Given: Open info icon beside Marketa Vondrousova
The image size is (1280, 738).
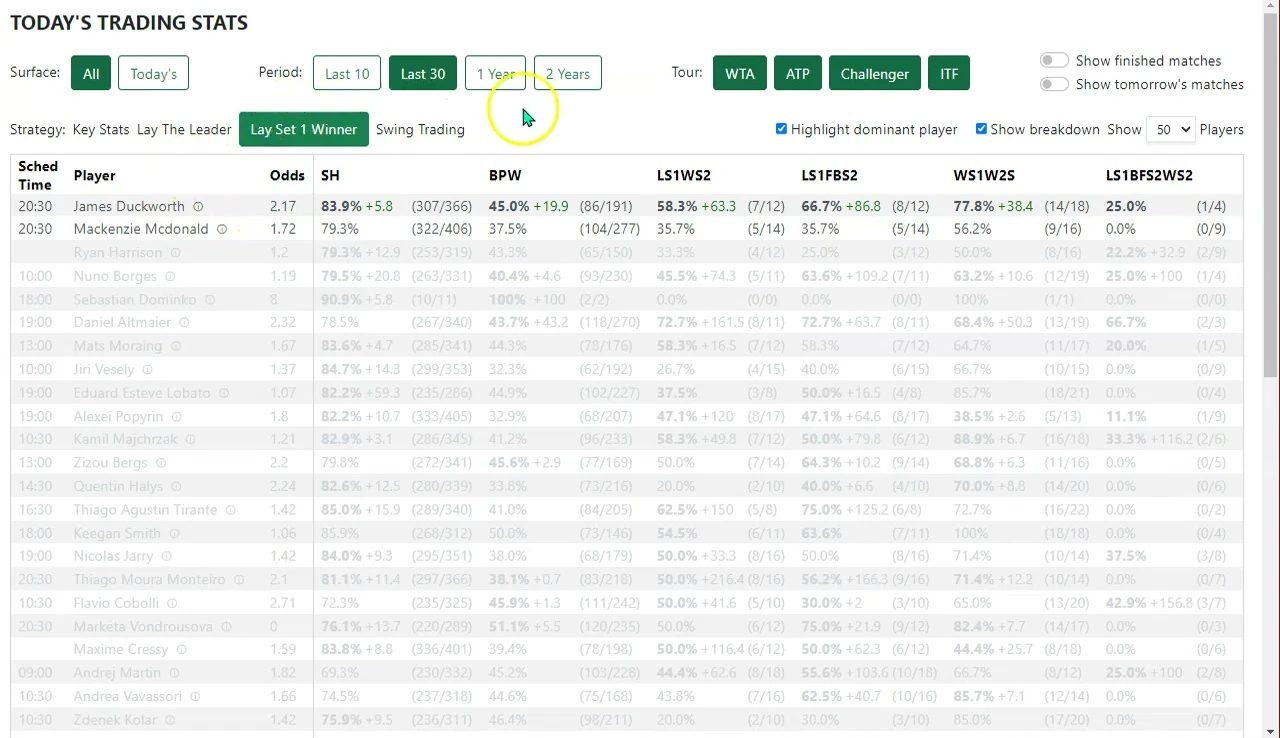Looking at the screenshot, I should [x=226, y=627].
